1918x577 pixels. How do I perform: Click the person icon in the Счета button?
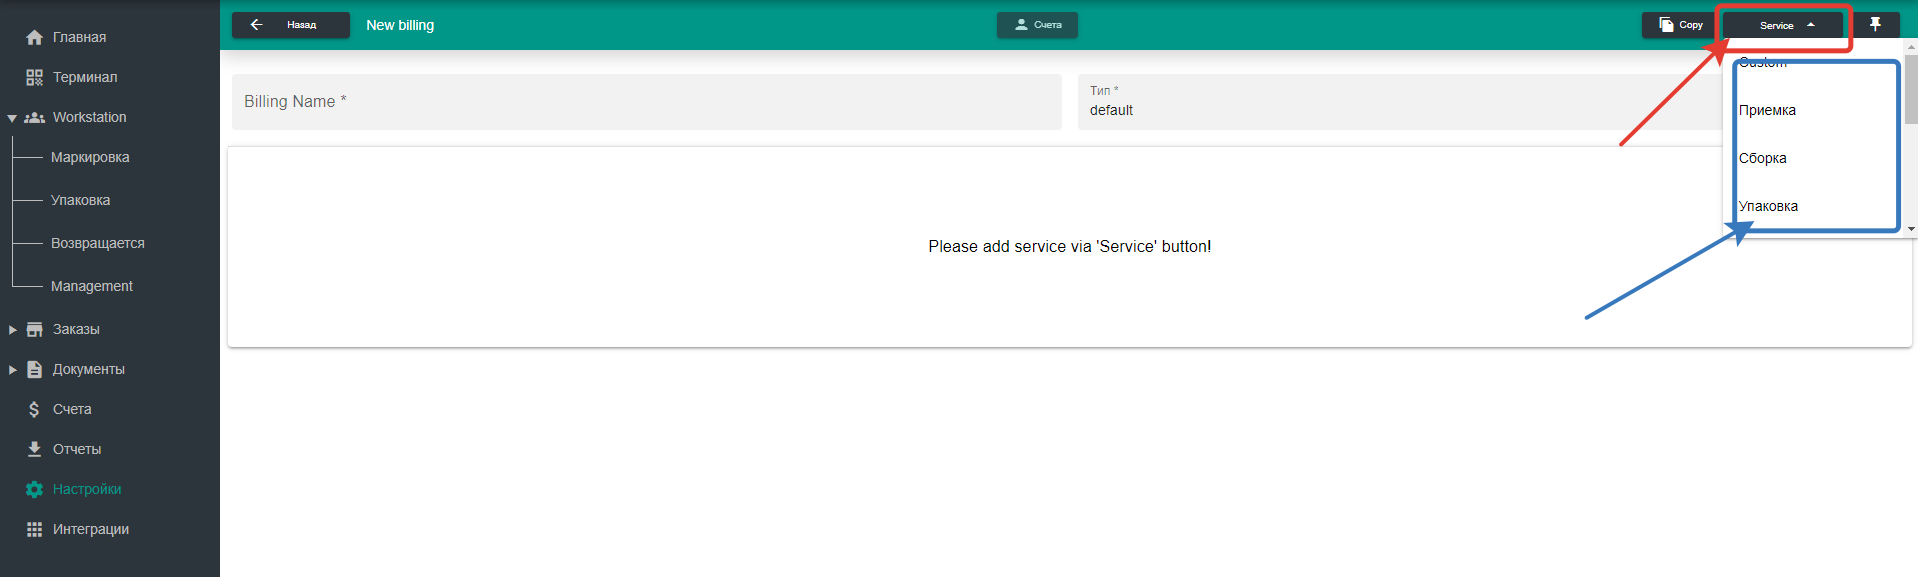click(x=1021, y=24)
